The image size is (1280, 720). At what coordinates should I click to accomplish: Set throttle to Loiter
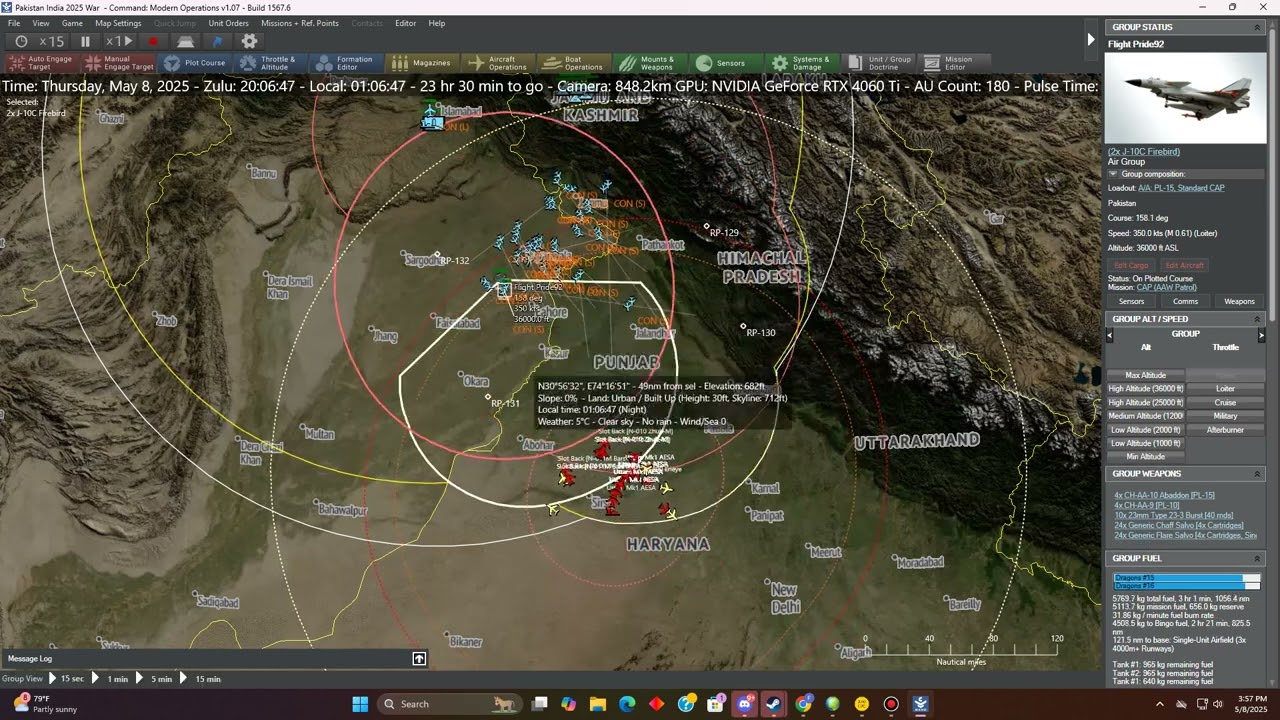[1225, 389]
